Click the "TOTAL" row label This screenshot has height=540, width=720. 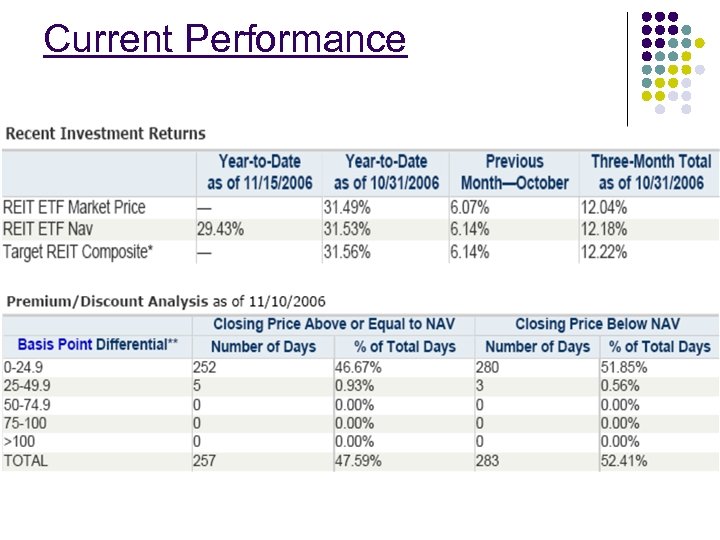point(26,461)
